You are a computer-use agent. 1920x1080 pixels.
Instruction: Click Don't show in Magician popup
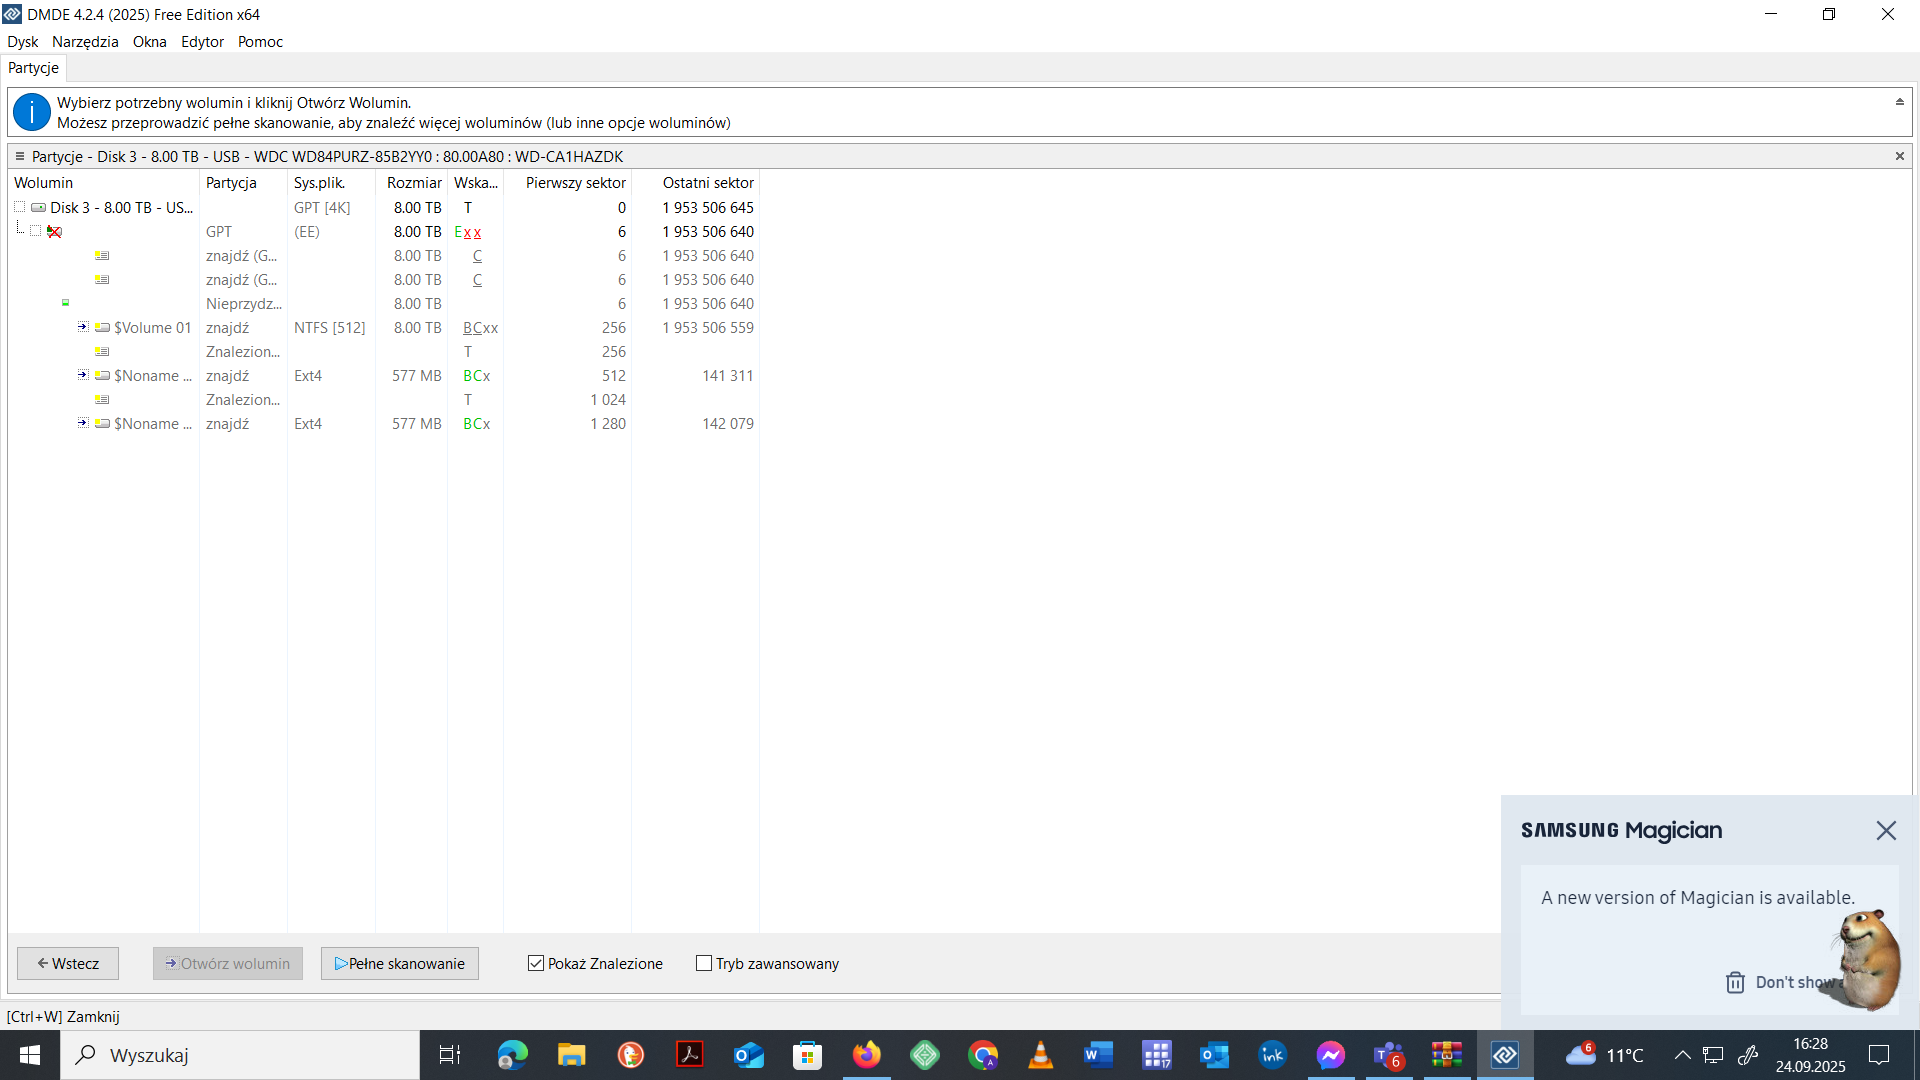(1798, 982)
